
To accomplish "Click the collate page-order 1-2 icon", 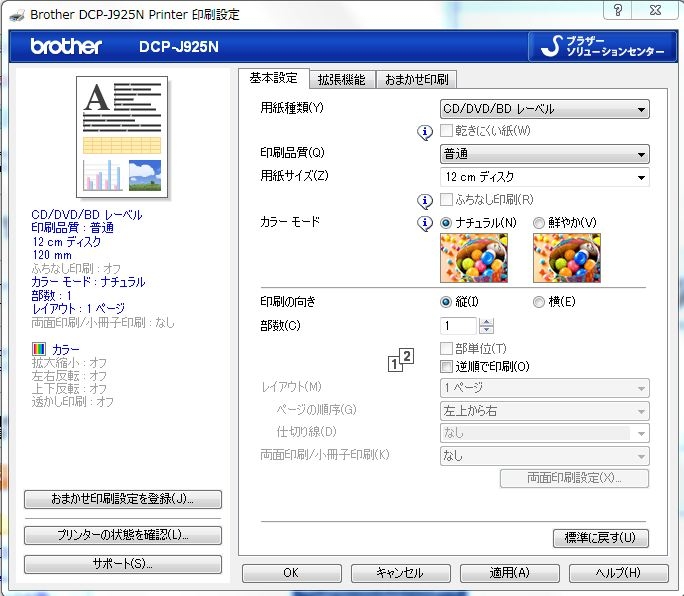I will coord(401,360).
